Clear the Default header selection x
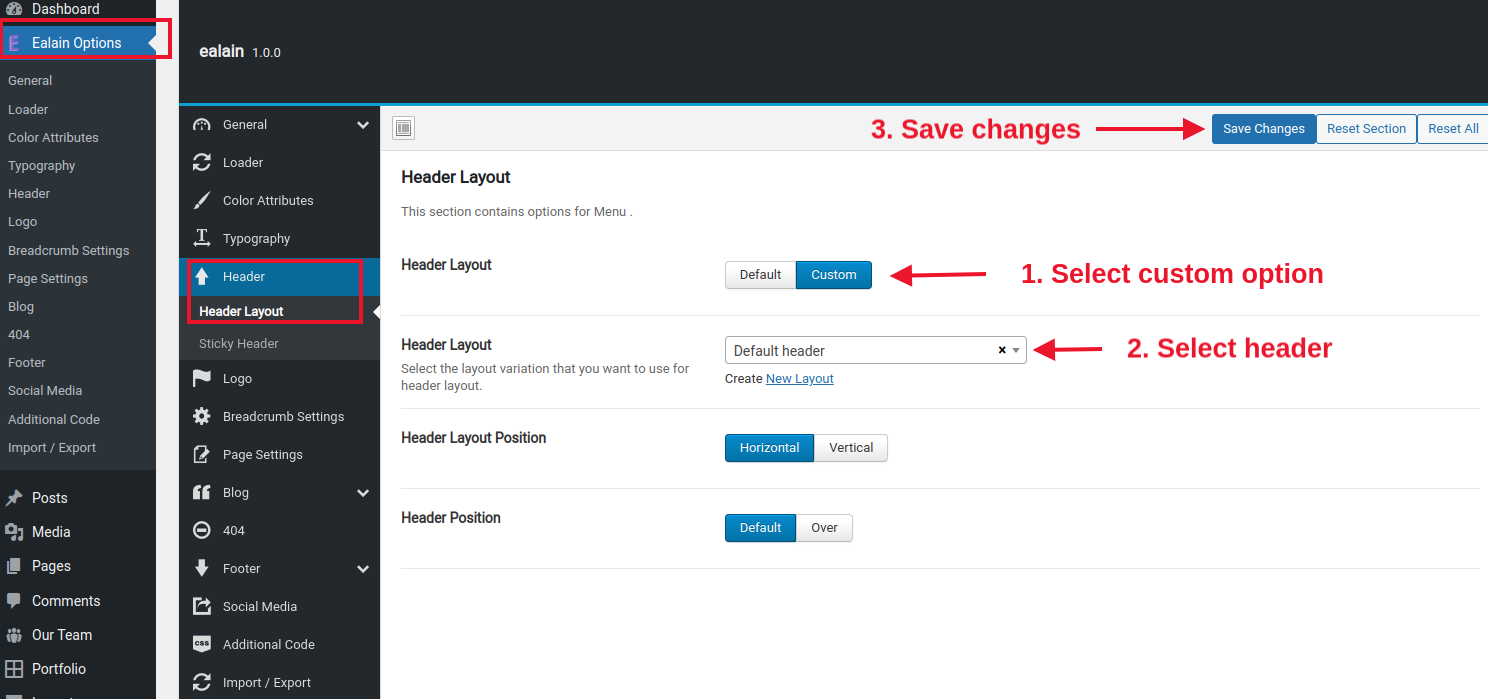 [x=1002, y=350]
